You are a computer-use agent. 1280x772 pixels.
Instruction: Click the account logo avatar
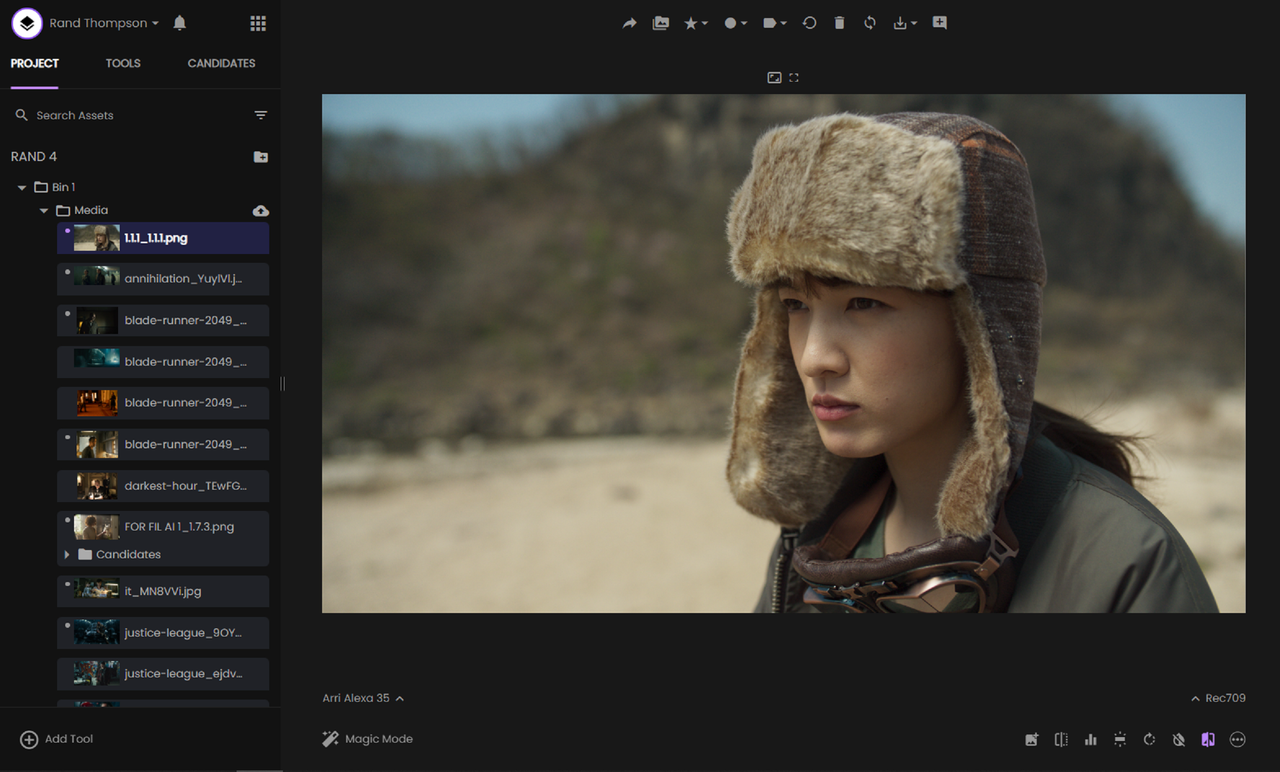click(27, 23)
